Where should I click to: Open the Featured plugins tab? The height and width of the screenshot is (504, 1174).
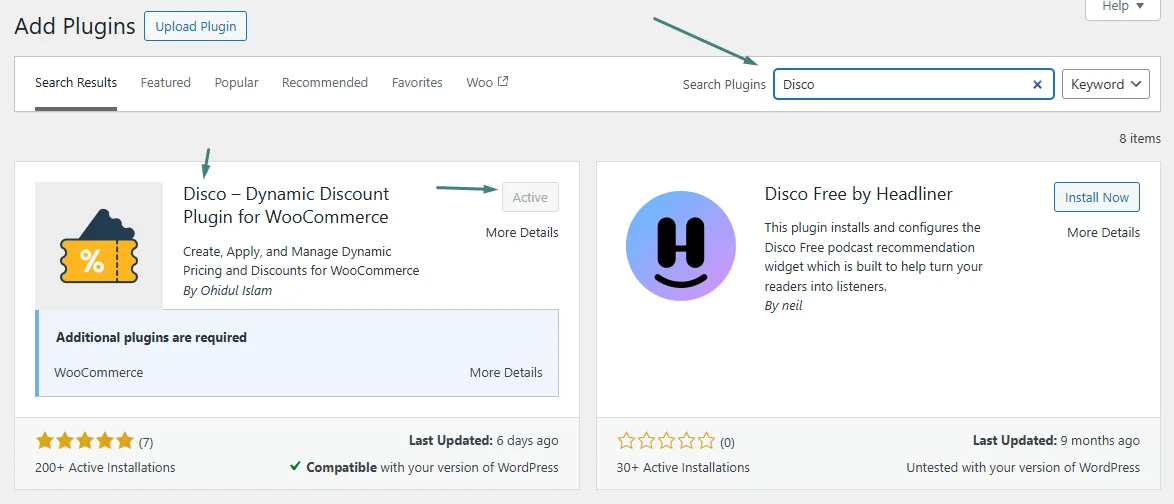click(165, 82)
